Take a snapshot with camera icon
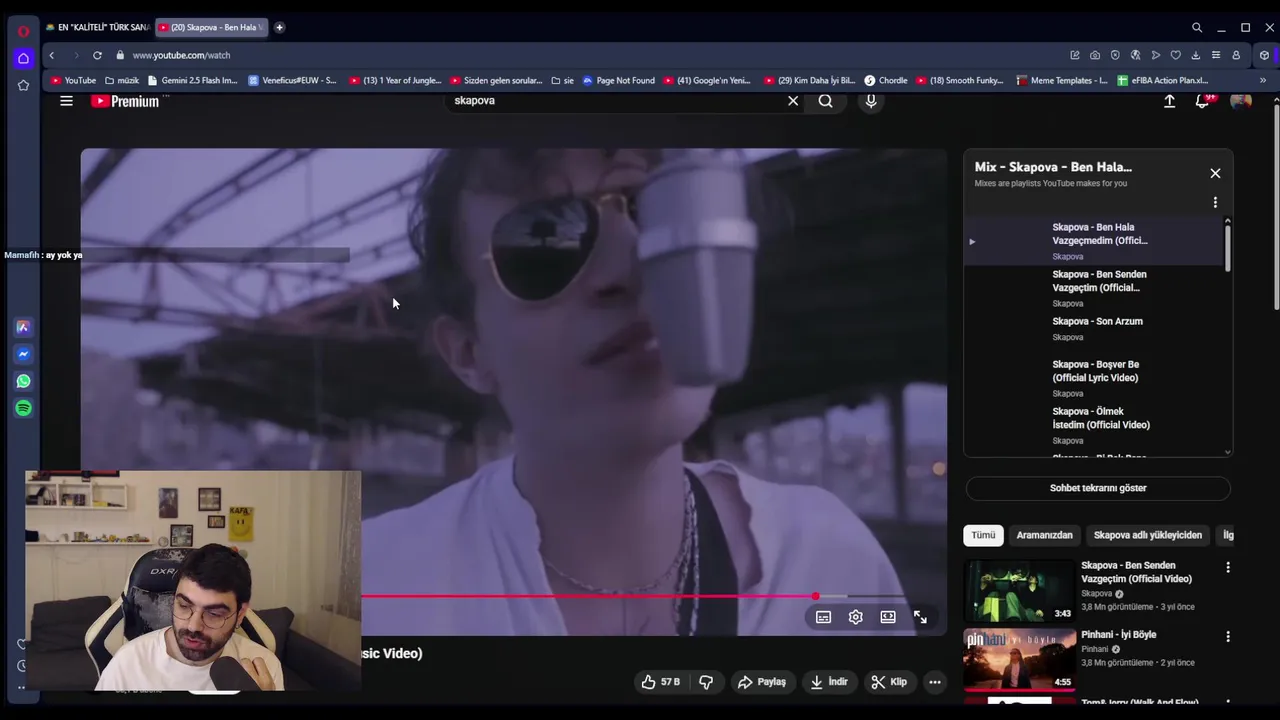The height and width of the screenshot is (720, 1280). point(1095,55)
